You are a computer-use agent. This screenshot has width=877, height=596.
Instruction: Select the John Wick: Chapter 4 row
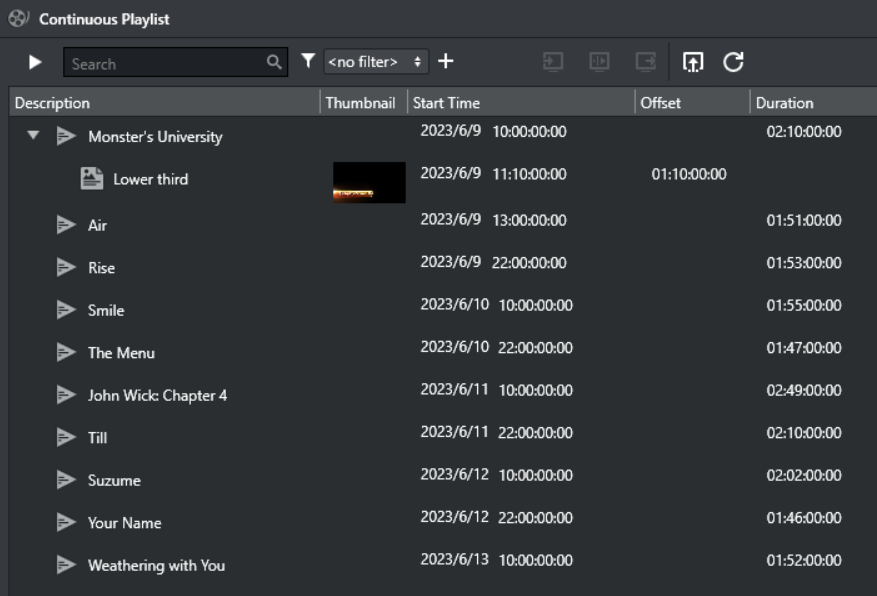tap(157, 395)
